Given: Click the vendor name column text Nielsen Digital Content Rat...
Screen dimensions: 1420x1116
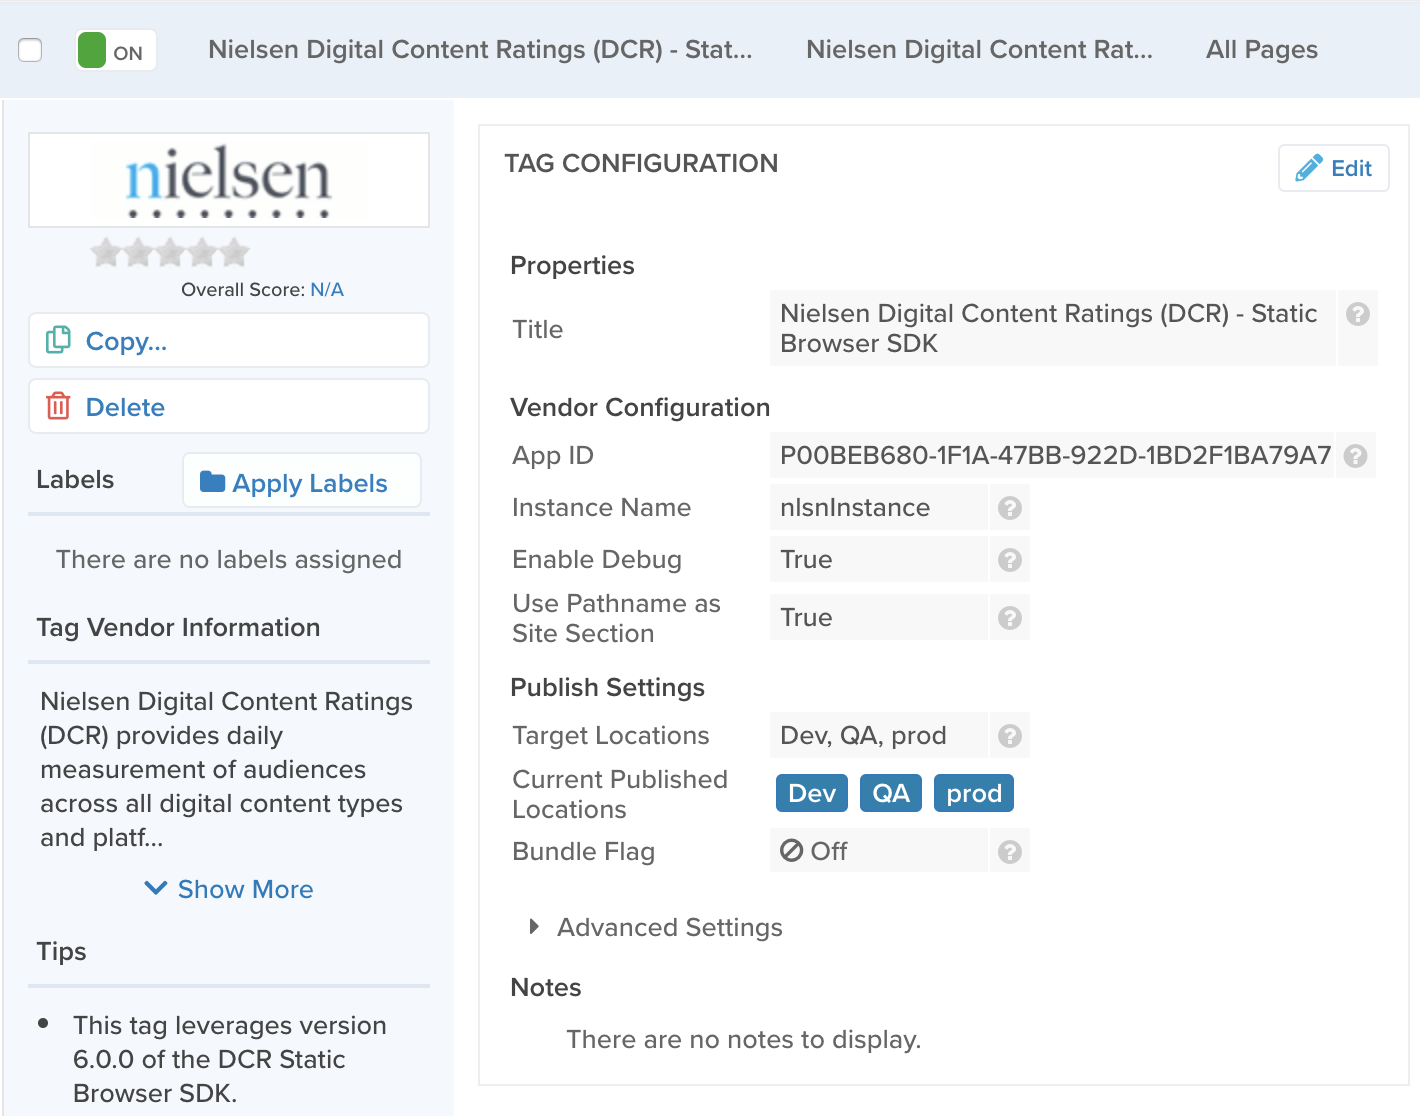Looking at the screenshot, I should (x=979, y=50).
